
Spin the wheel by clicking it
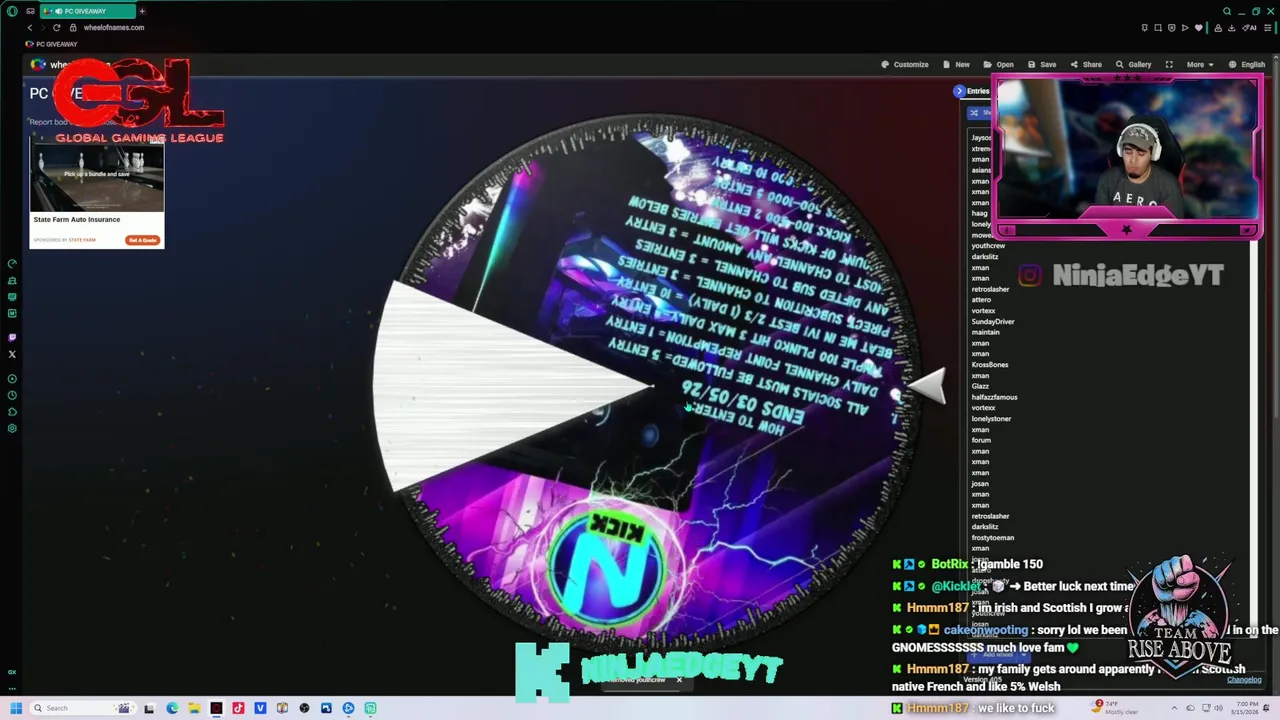click(x=645, y=388)
